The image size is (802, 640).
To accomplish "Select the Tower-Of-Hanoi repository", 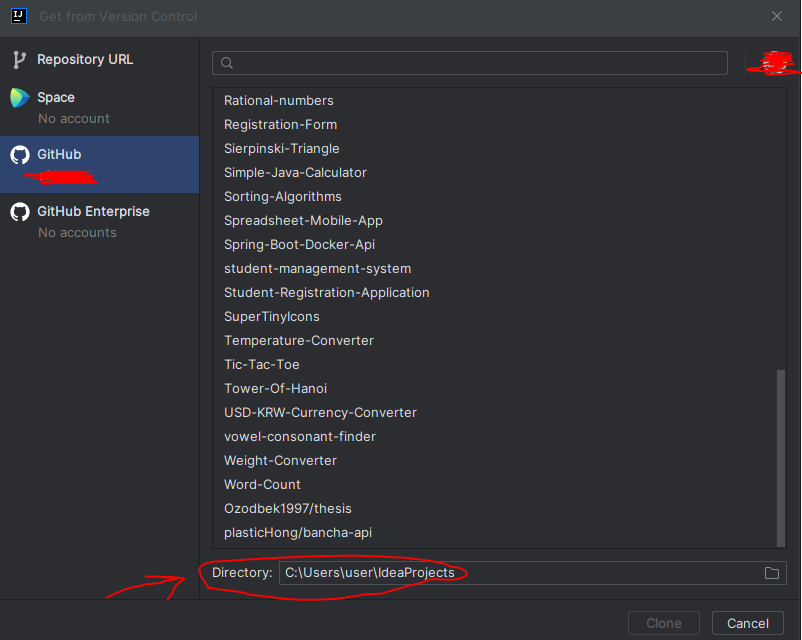I will pyautogui.click(x=499, y=389).
